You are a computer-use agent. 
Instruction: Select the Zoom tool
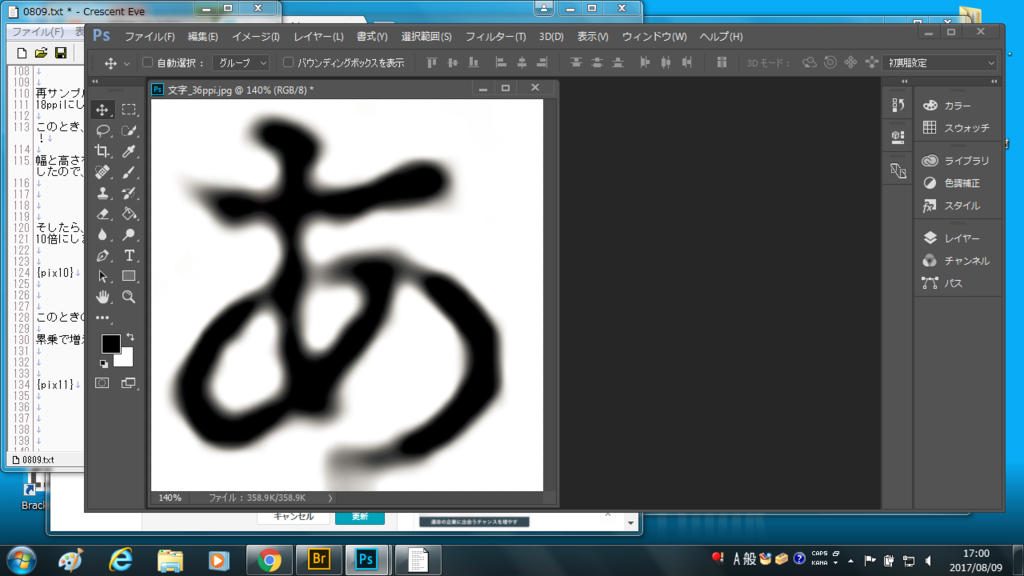tap(129, 297)
